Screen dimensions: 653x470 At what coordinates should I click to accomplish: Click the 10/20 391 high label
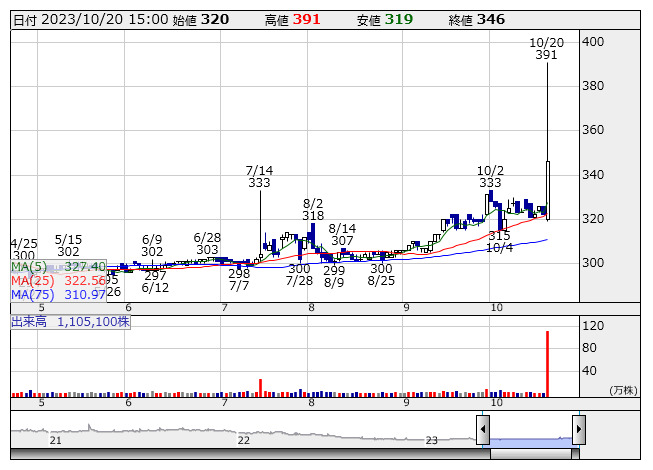click(546, 49)
